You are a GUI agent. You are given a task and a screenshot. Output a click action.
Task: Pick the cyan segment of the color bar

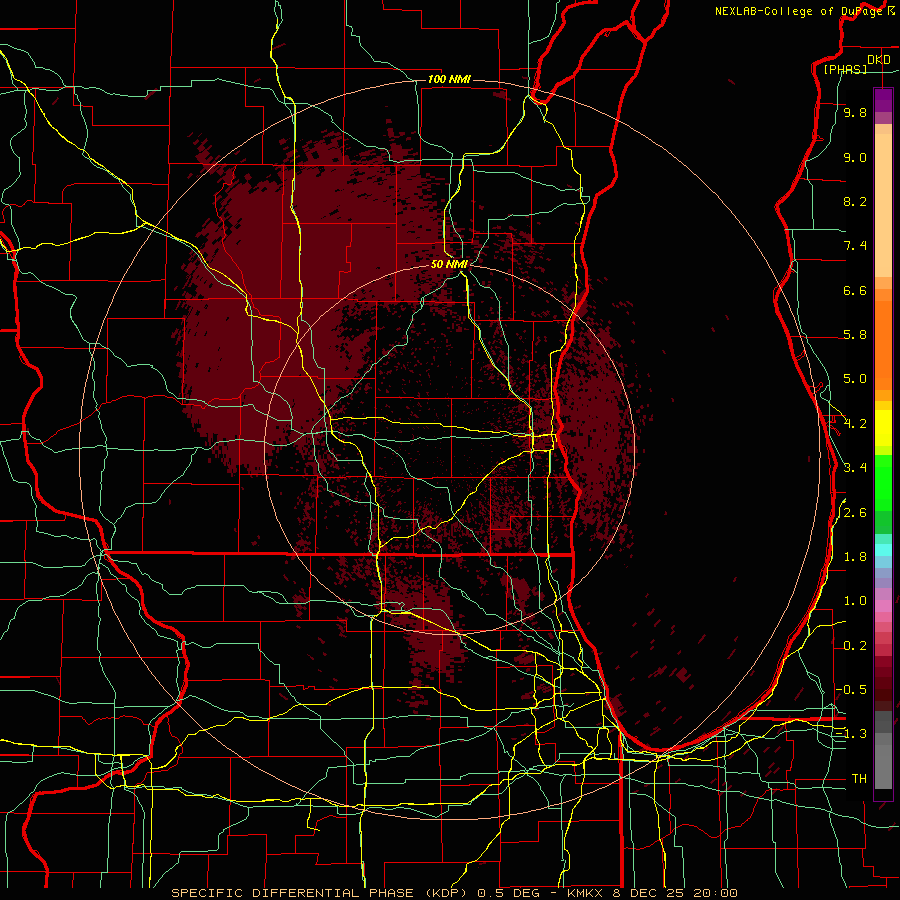pyautogui.click(x=883, y=550)
